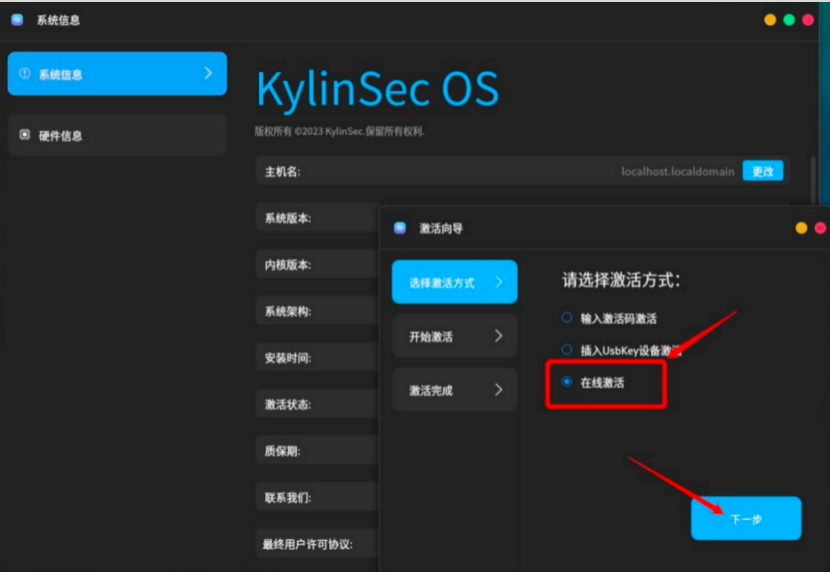Click the chip icon beside 硬件信息
The width and height of the screenshot is (830, 572).
point(24,135)
